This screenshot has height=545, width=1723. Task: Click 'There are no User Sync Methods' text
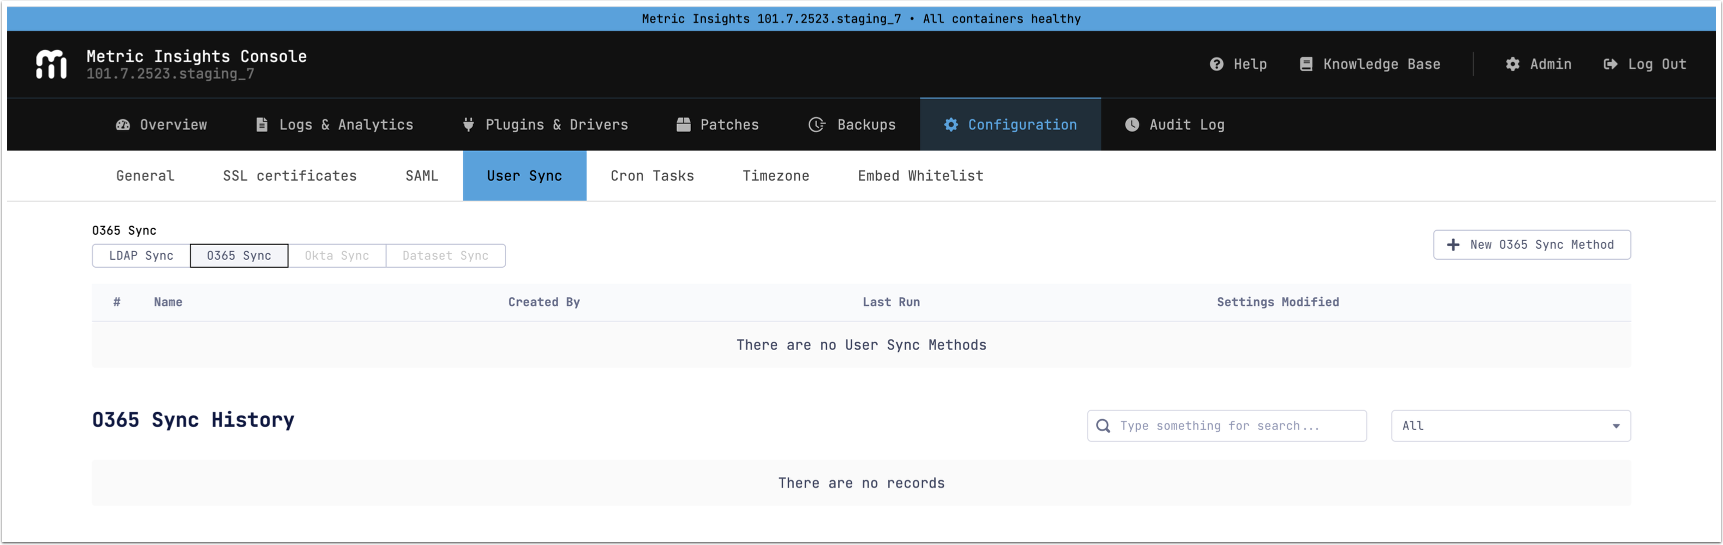tap(862, 345)
